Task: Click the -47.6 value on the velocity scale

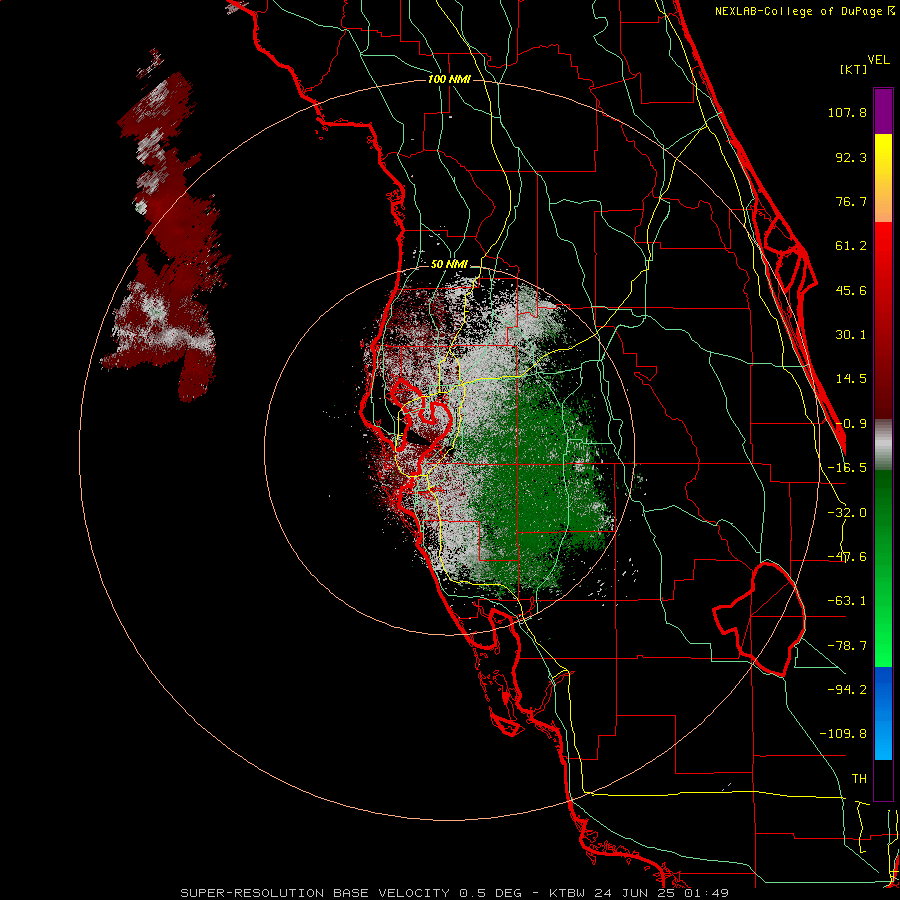Action: click(847, 557)
